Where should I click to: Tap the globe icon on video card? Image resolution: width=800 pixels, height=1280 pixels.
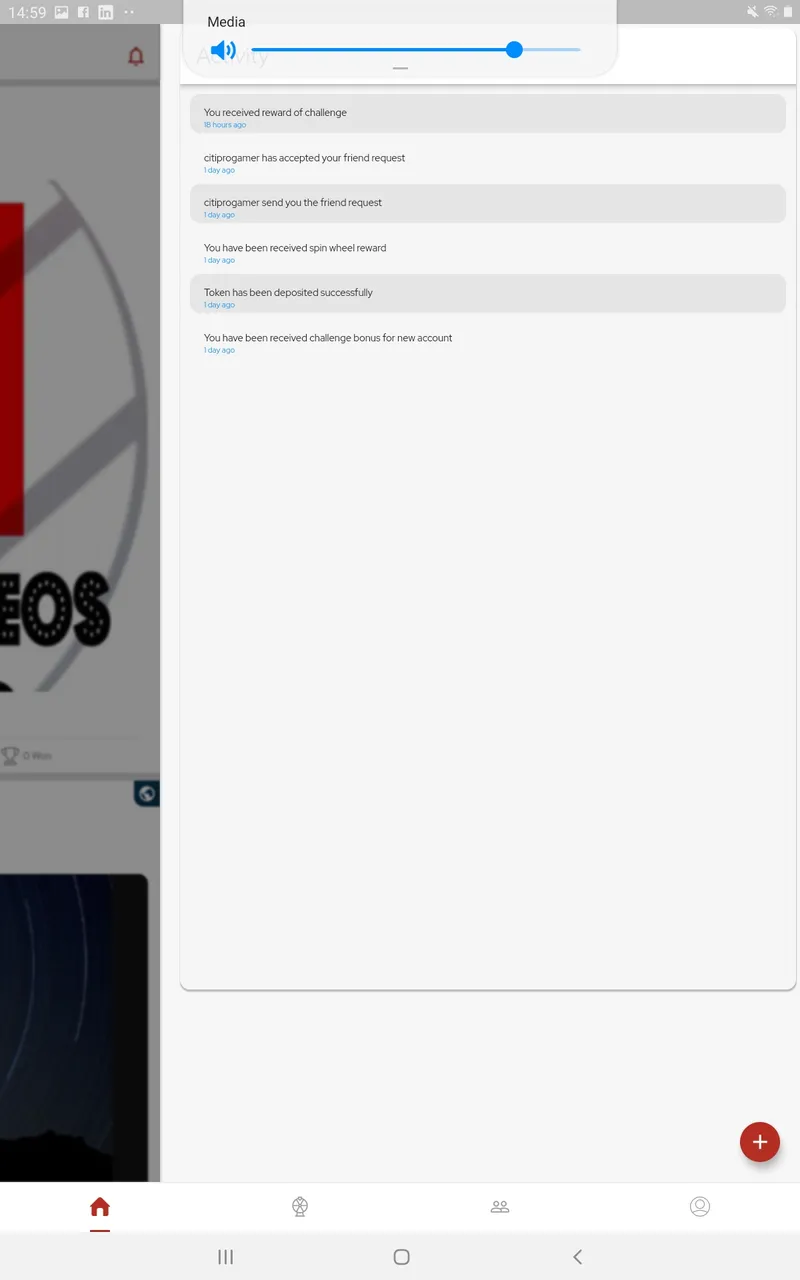(x=147, y=795)
